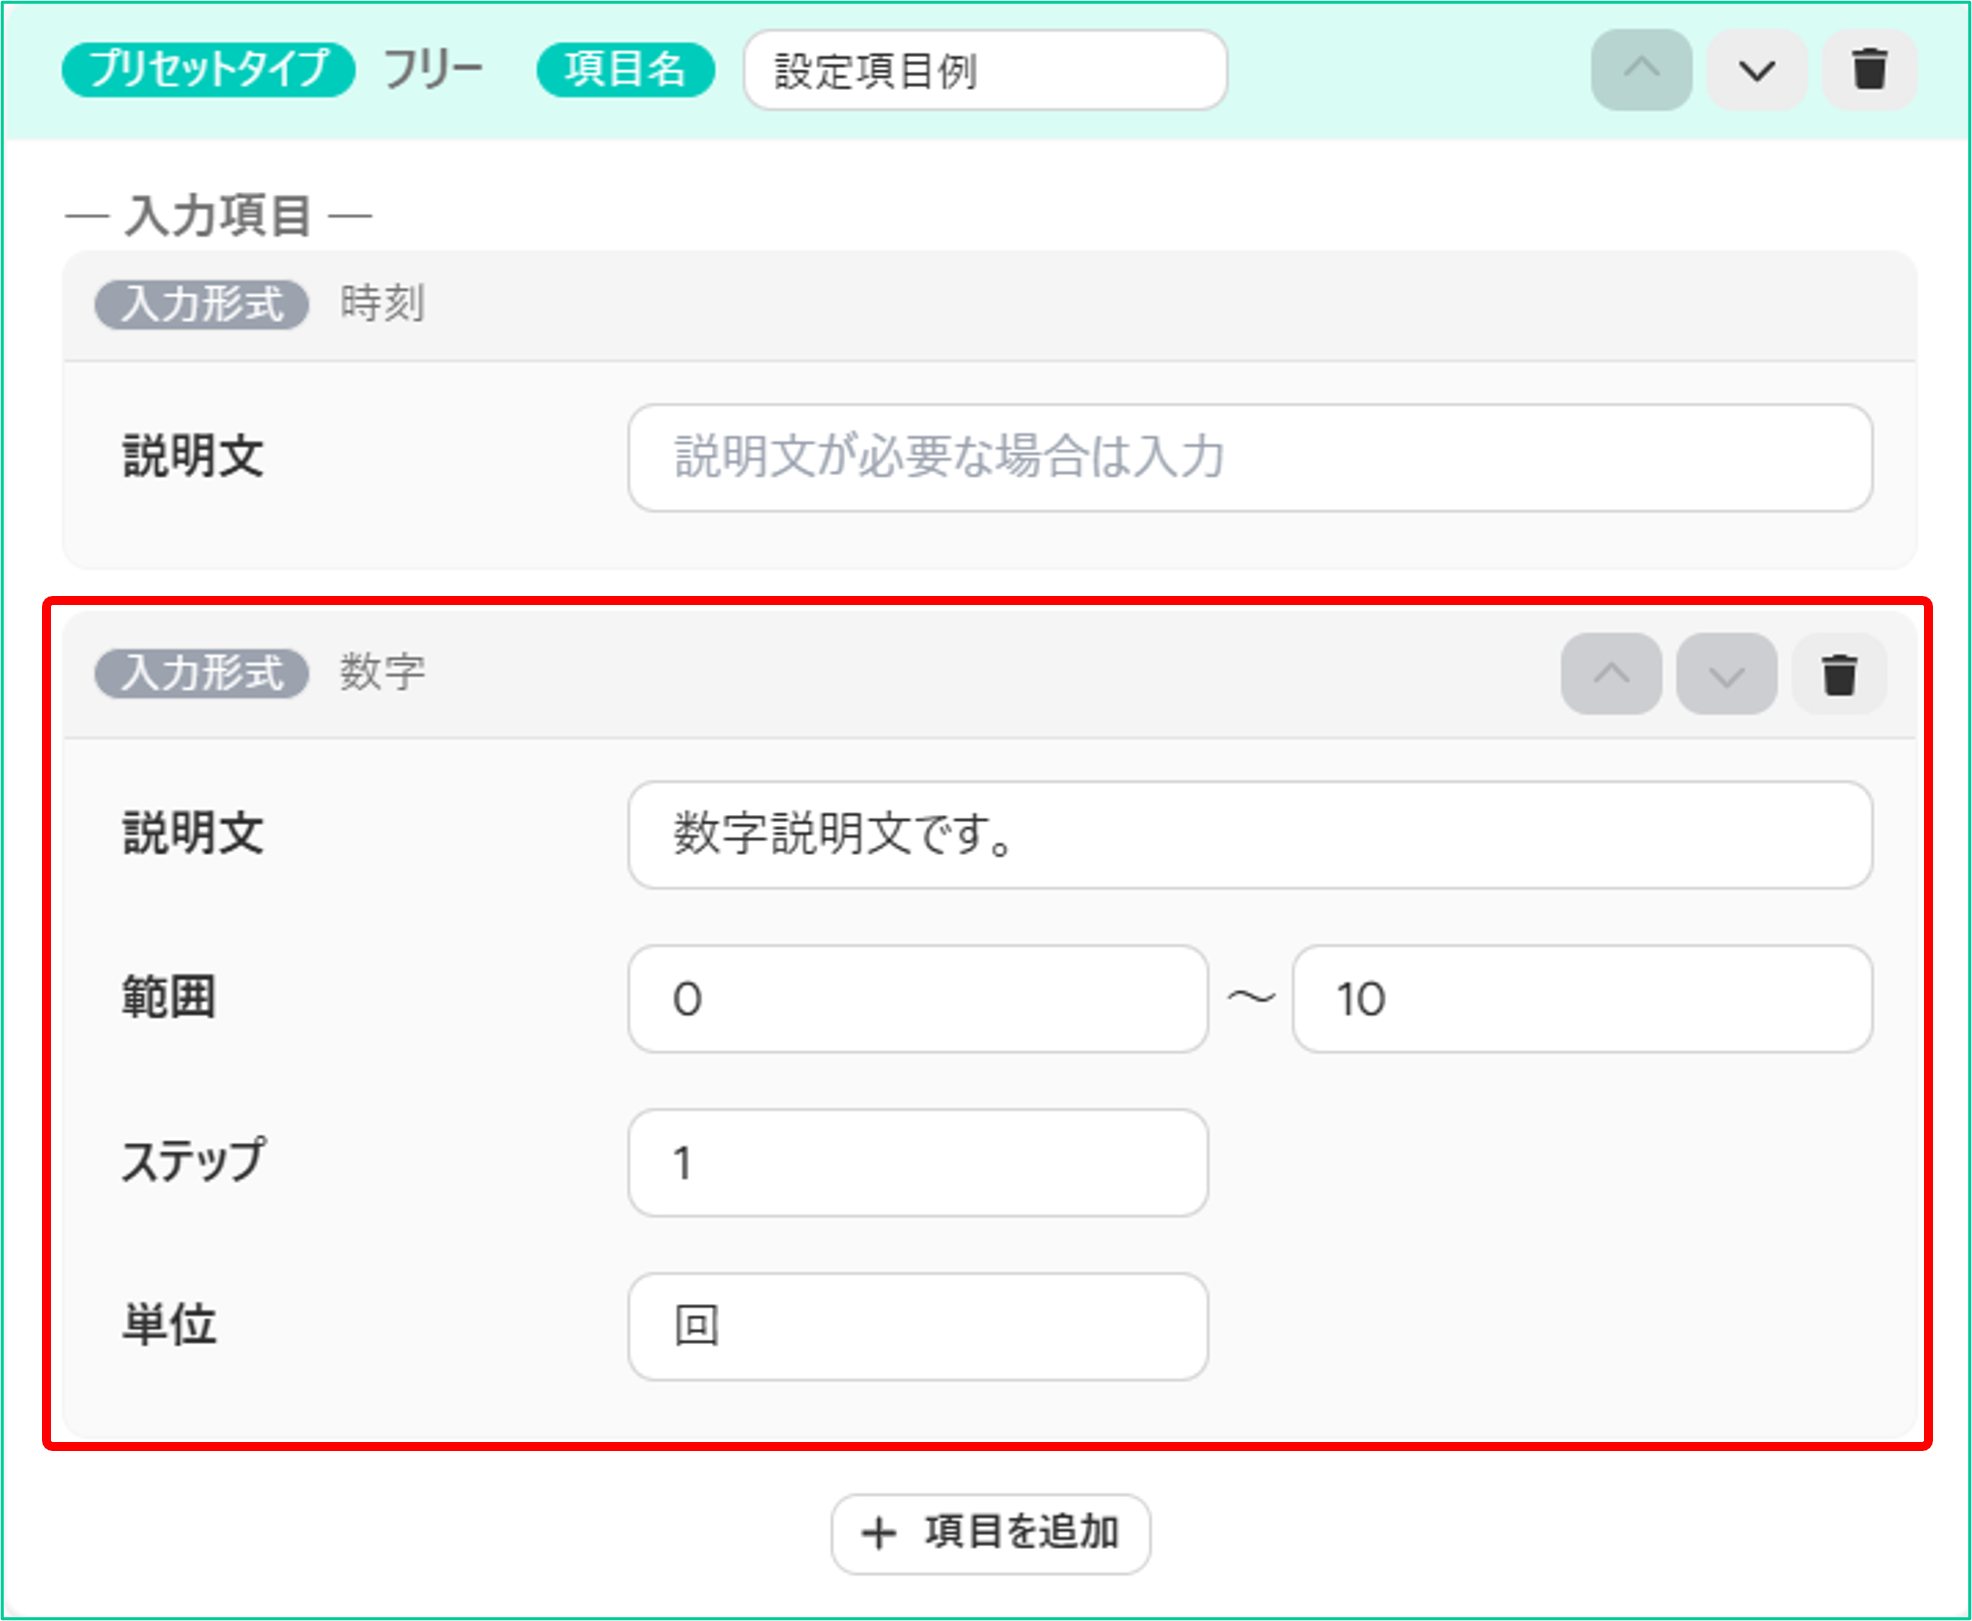Image resolution: width=1972 pixels, height=1621 pixels.
Task: Focus the empty 説明文 field under 時刻
Action: tap(1250, 458)
